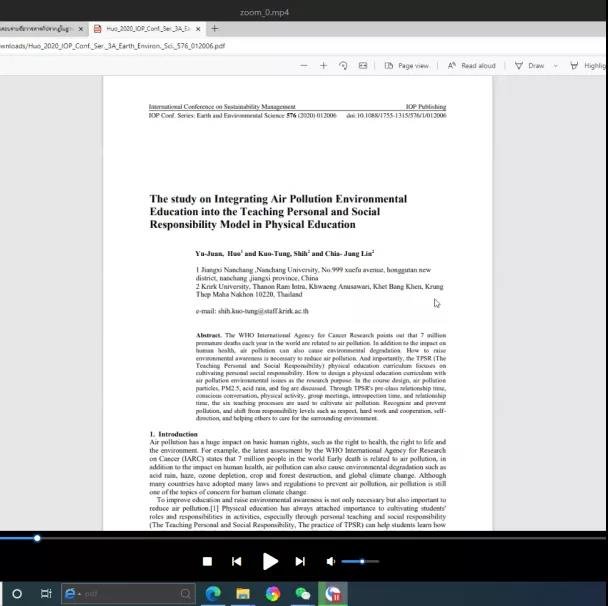This screenshot has width=608, height=606.
Task: Click the 'Krirk University' affiliation line
Action: 320,290
